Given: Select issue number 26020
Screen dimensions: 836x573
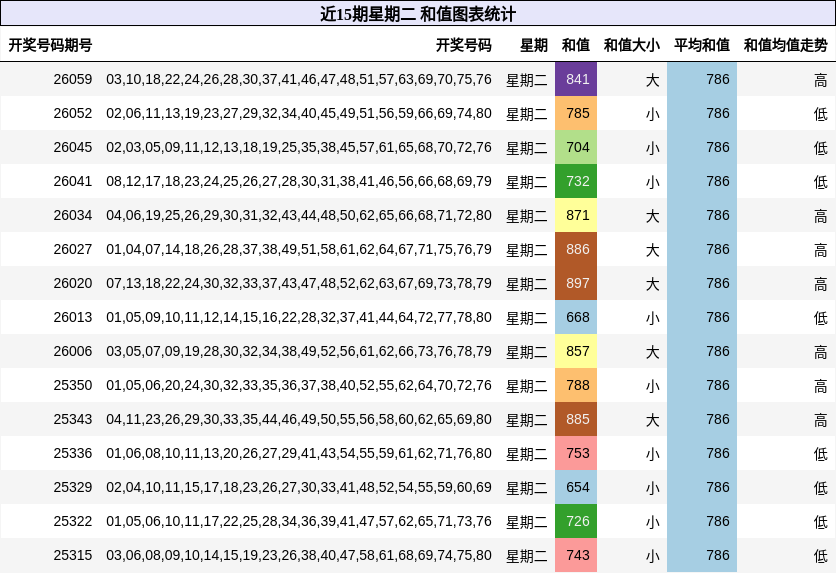Looking at the screenshot, I should pyautogui.click(x=73, y=284).
